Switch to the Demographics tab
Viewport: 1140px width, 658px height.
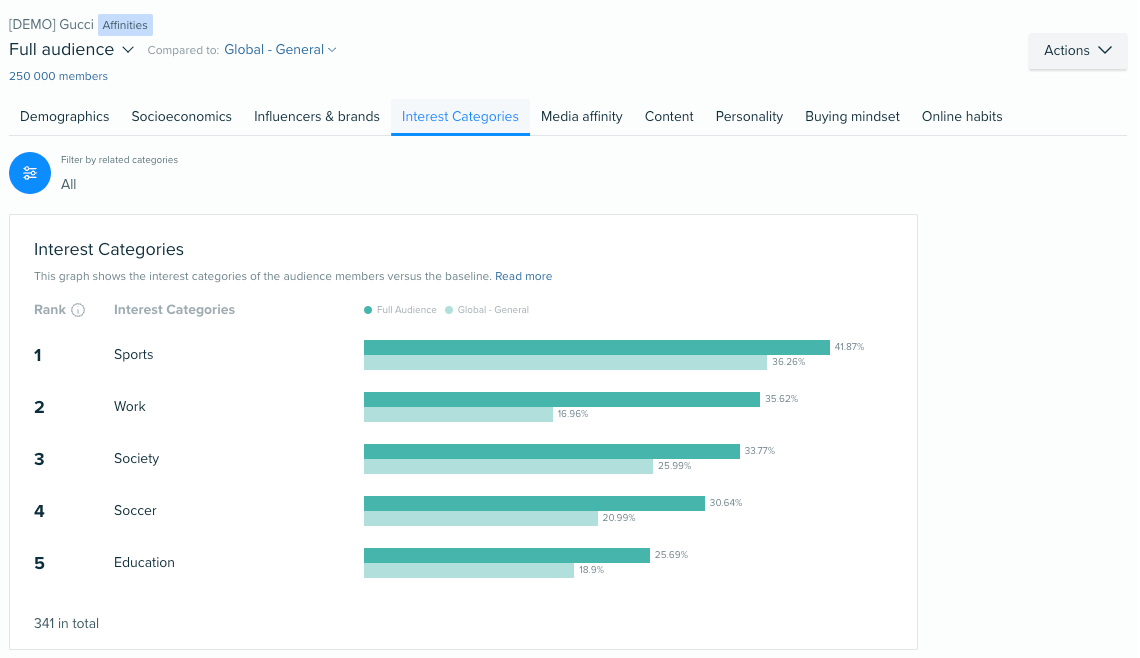64,116
